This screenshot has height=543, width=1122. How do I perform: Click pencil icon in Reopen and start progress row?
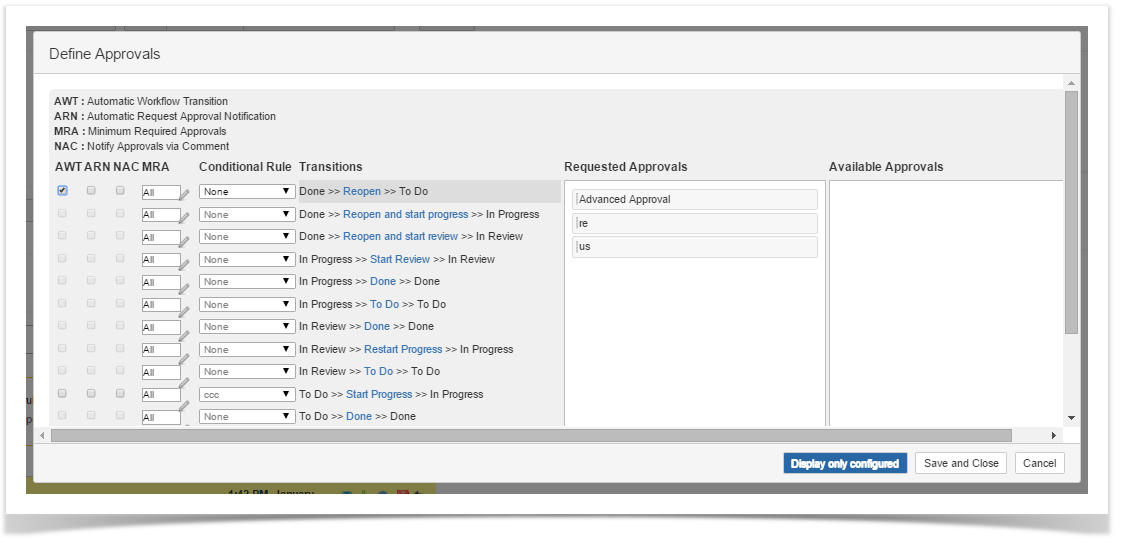click(184, 220)
